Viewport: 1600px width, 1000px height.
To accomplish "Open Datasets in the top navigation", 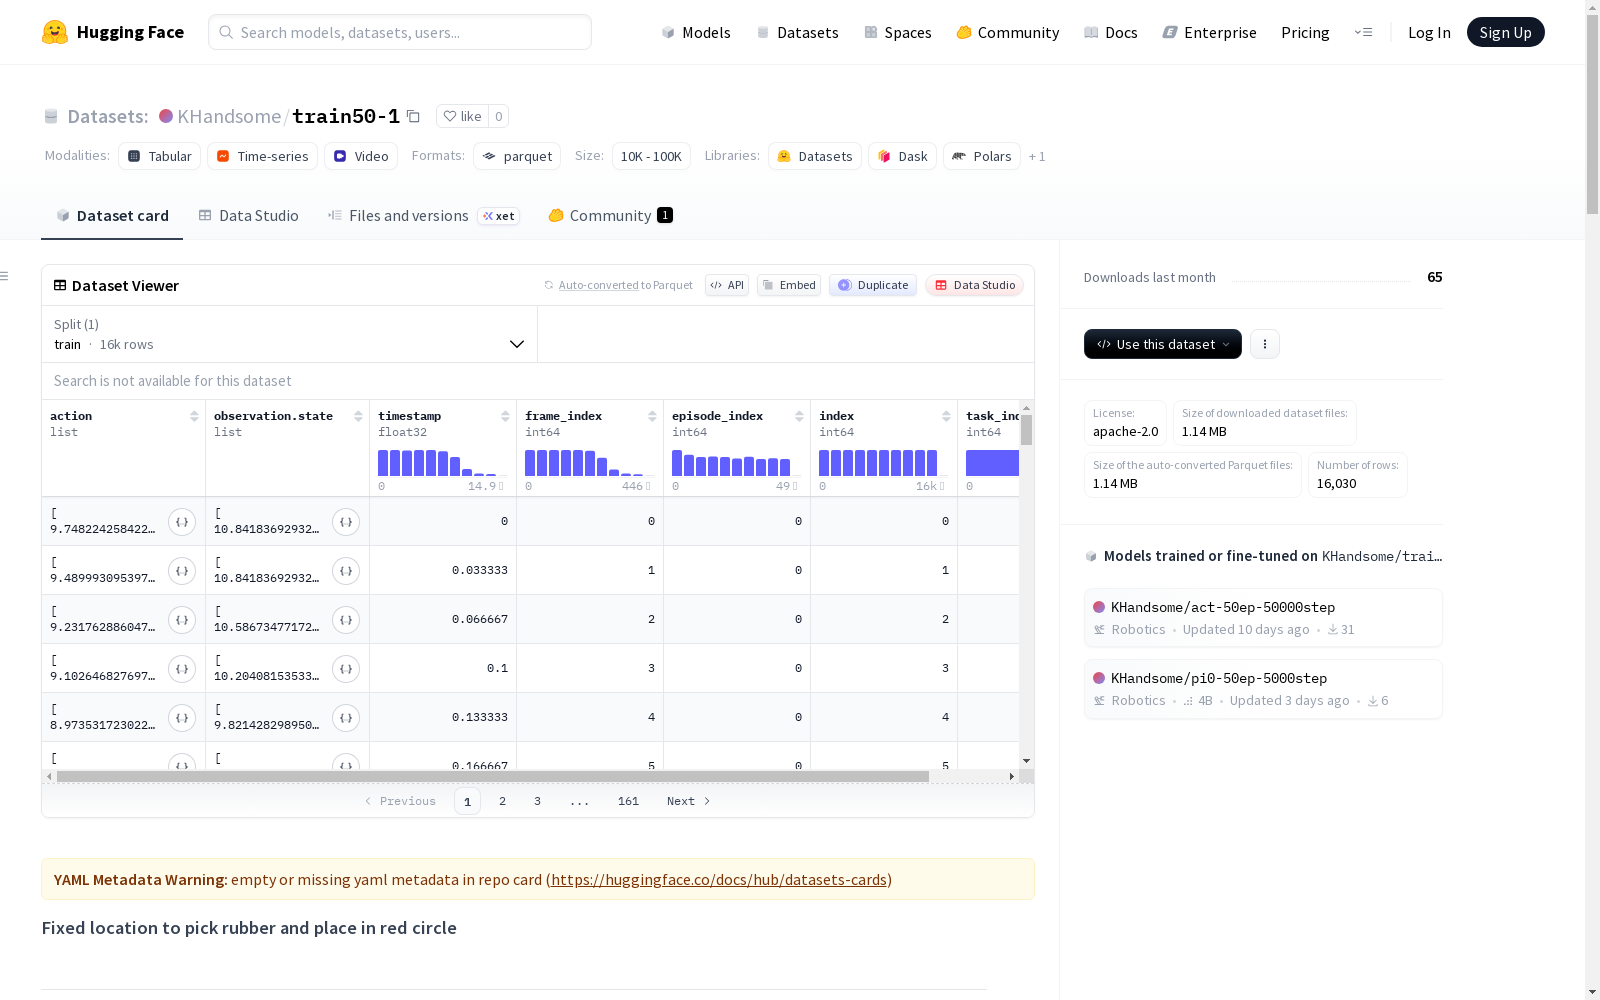I will (797, 32).
